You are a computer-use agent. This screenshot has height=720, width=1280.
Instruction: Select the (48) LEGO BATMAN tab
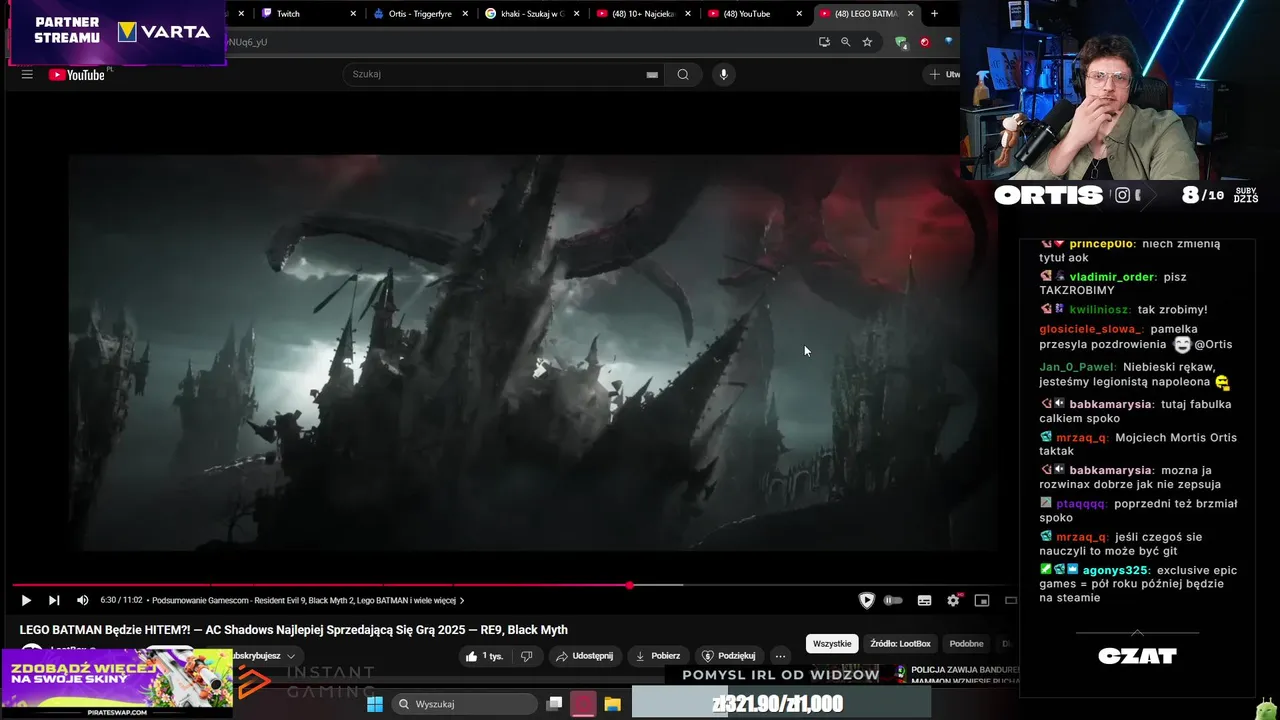[866, 14]
